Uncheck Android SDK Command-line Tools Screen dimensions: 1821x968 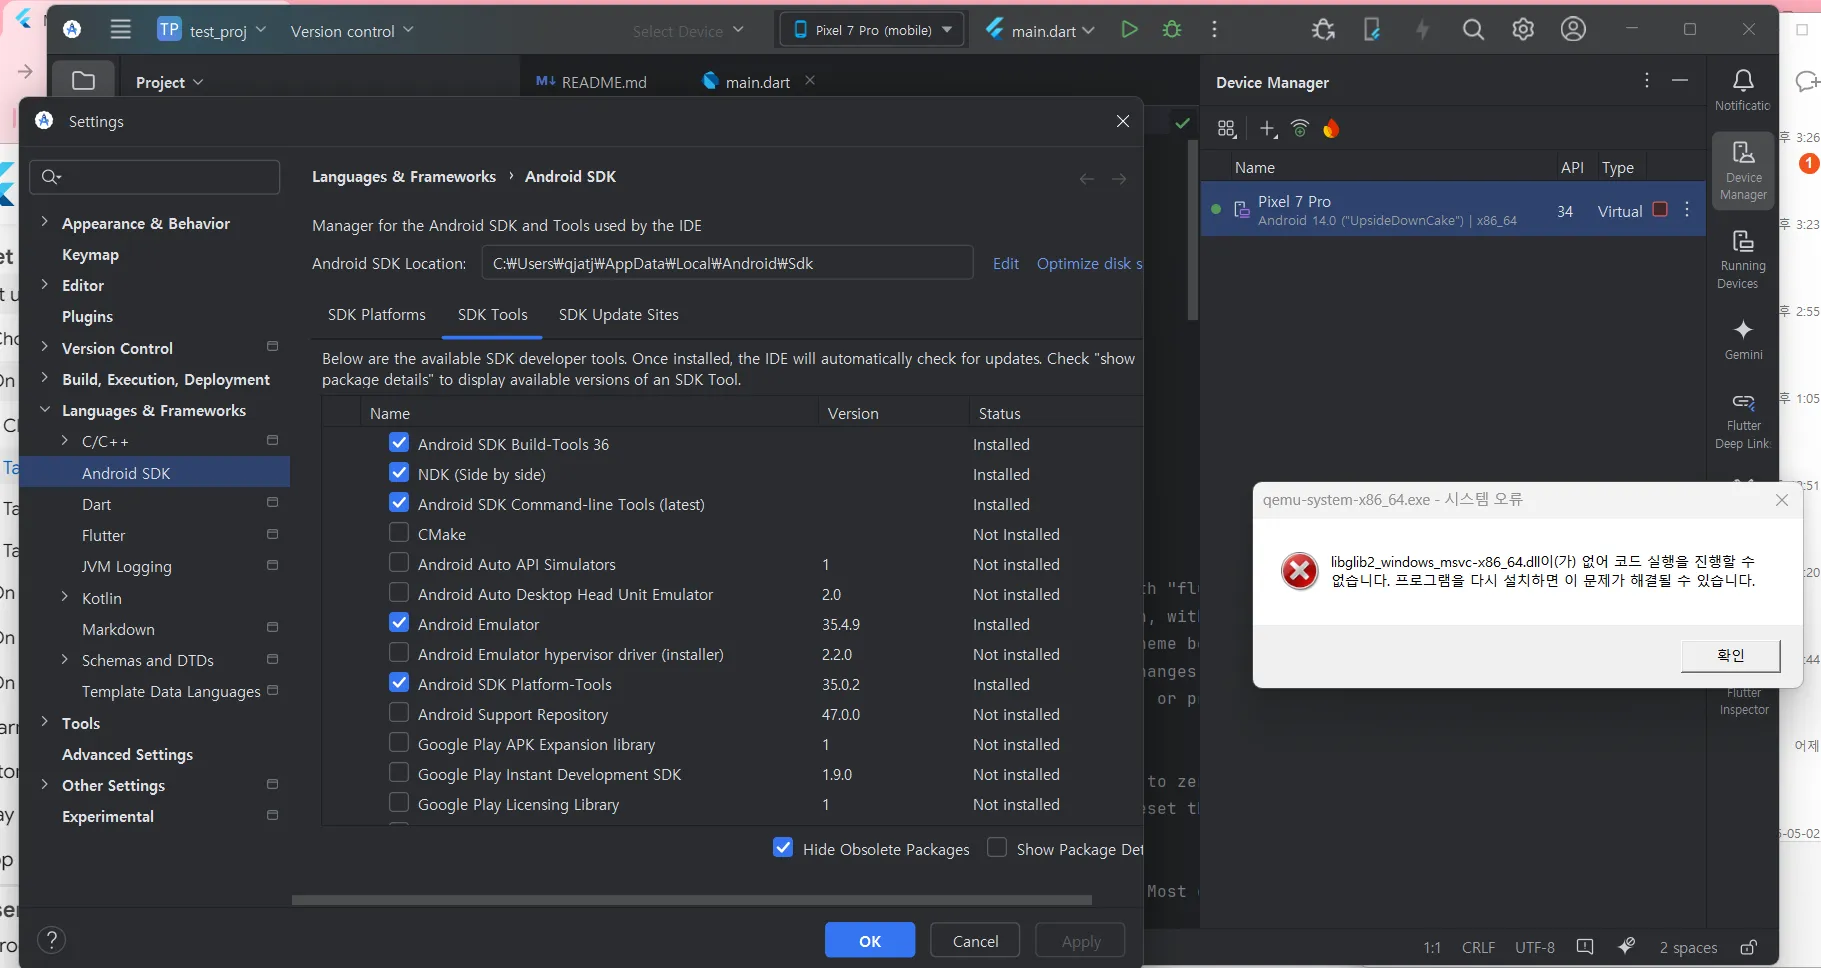click(399, 502)
